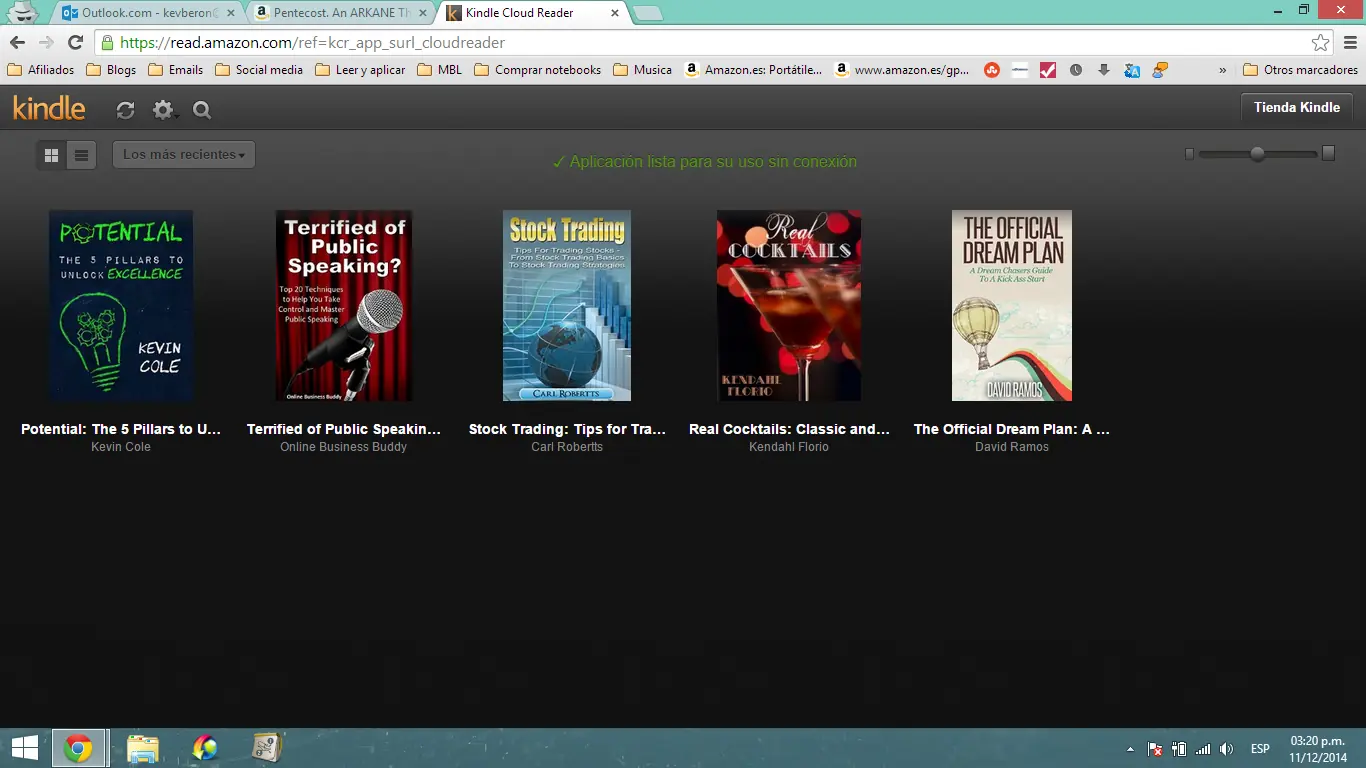This screenshot has width=1366, height=768.
Task: Click the orange kindle logo
Action: pyautogui.click(x=49, y=107)
